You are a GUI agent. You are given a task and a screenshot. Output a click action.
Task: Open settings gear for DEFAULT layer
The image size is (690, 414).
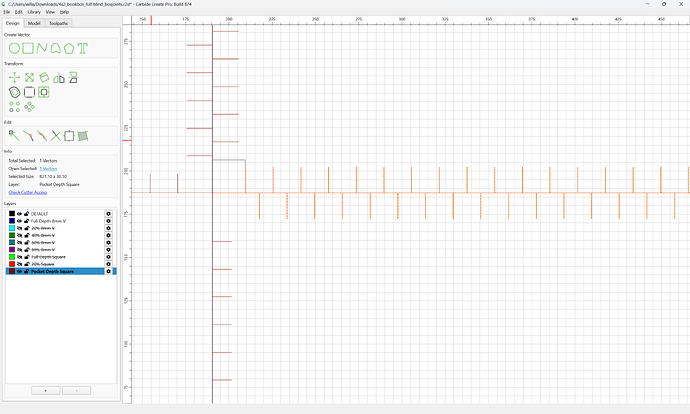(108, 214)
